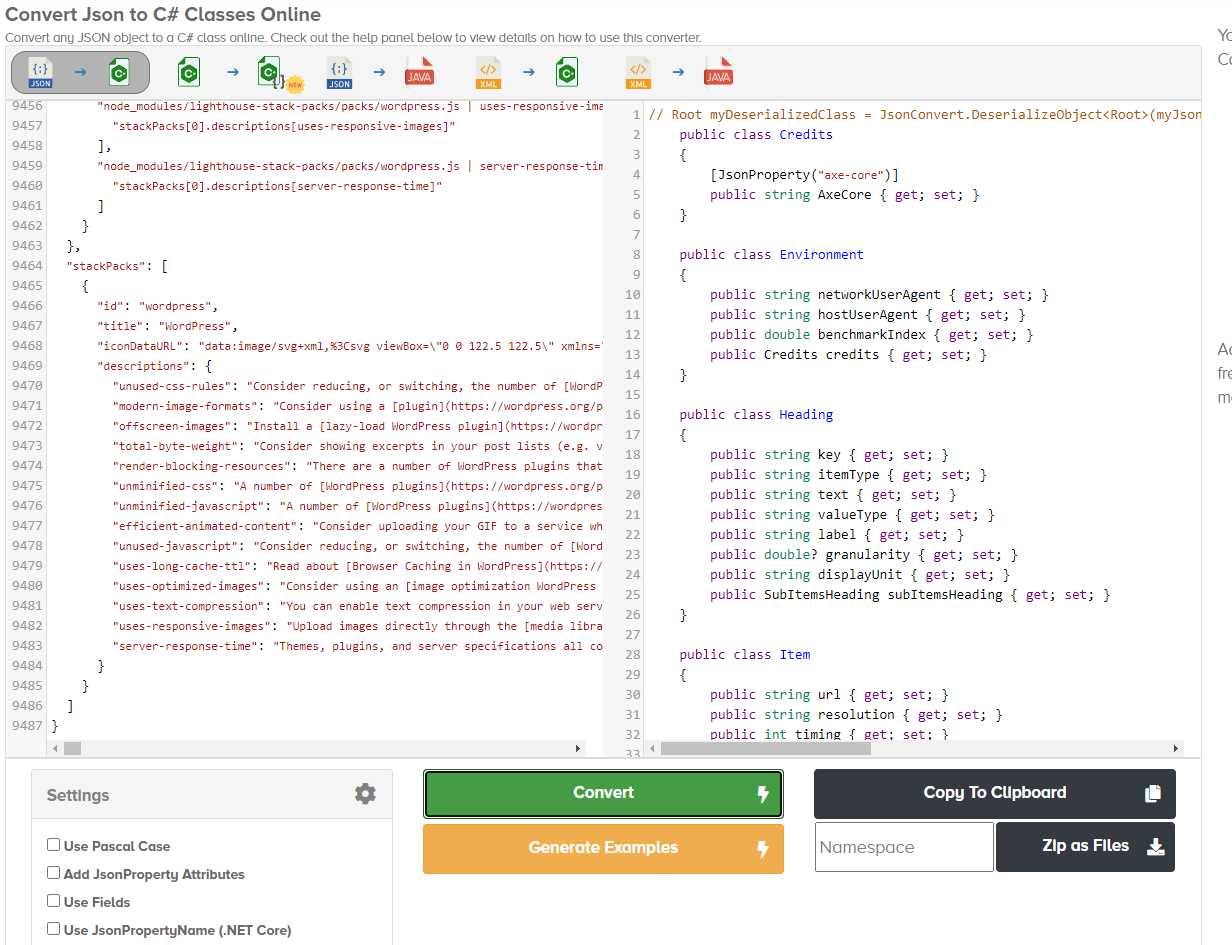Click the "public double? granularity" line
This screenshot has width=1232, height=945.
pyautogui.click(x=864, y=554)
